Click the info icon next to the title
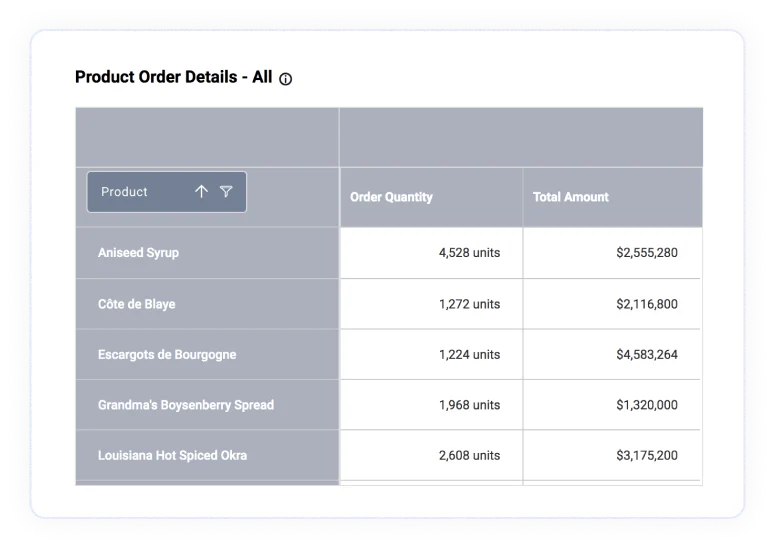The width and height of the screenshot is (773, 547). [285, 79]
